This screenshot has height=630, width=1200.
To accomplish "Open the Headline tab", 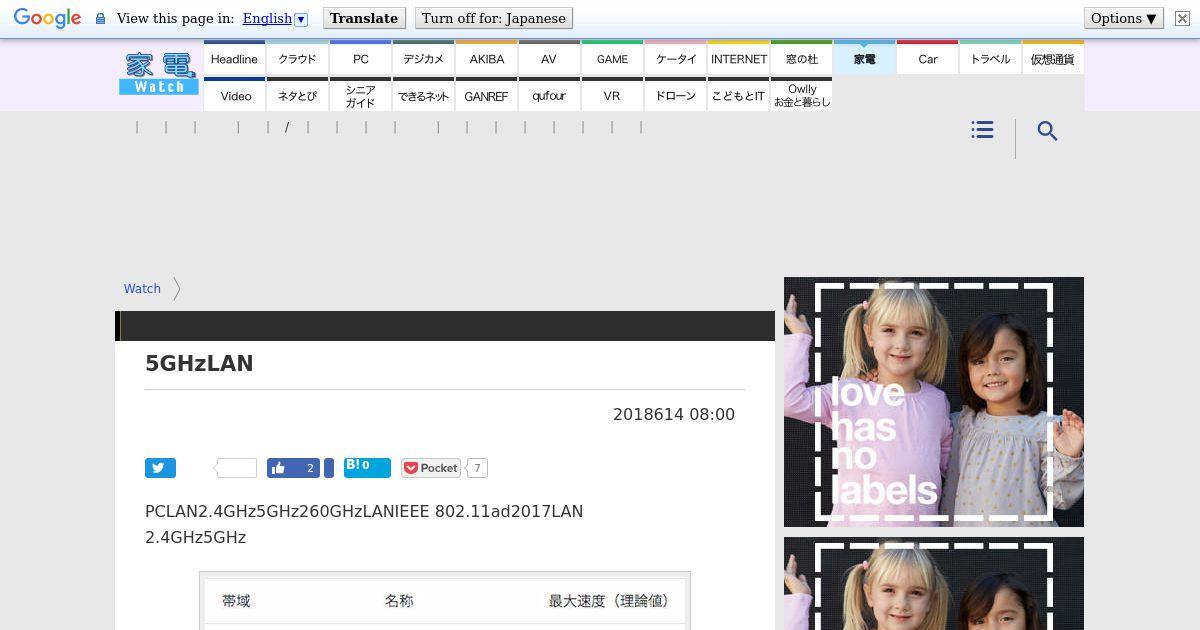I will [x=234, y=58].
